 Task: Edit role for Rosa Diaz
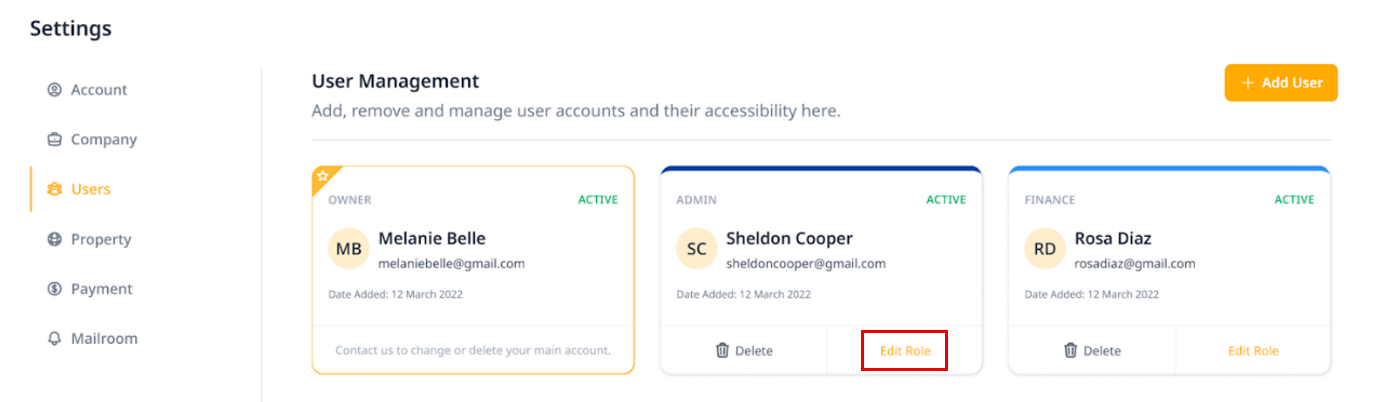(1253, 351)
